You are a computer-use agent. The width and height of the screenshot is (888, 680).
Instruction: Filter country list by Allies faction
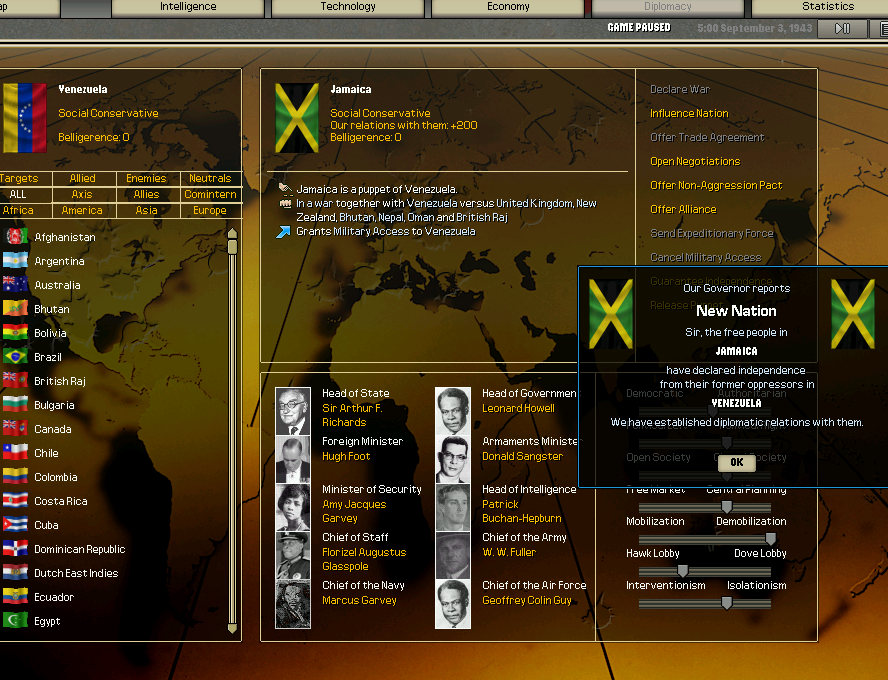(x=146, y=194)
